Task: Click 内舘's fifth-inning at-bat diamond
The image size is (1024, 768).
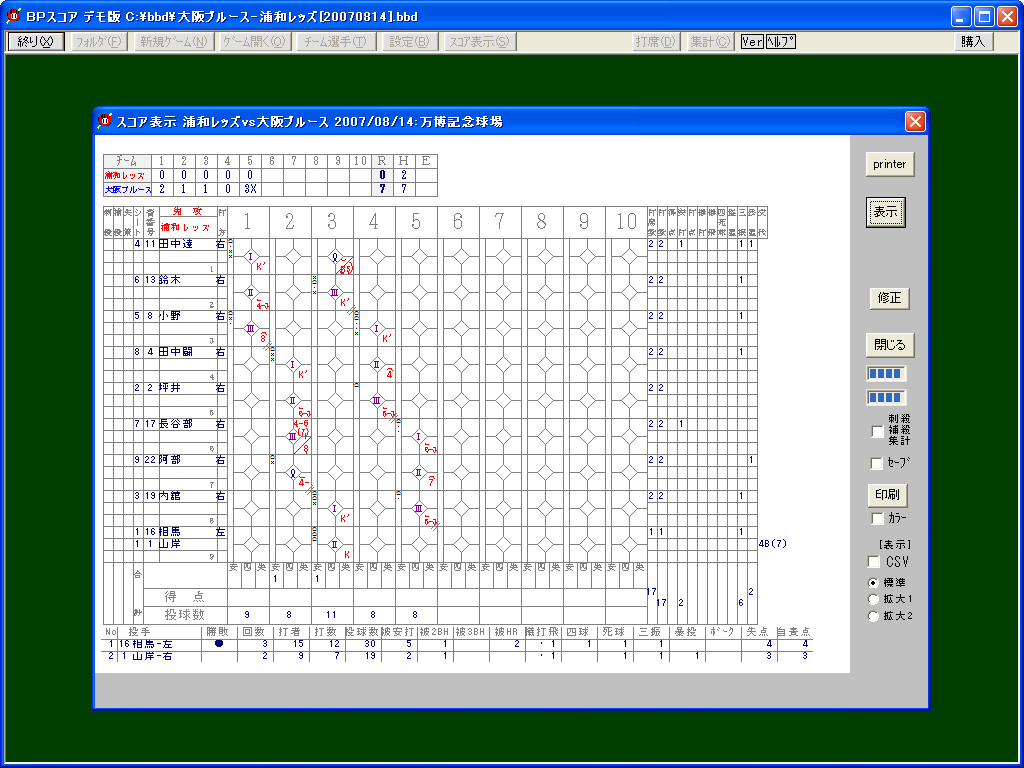Action: click(x=419, y=508)
